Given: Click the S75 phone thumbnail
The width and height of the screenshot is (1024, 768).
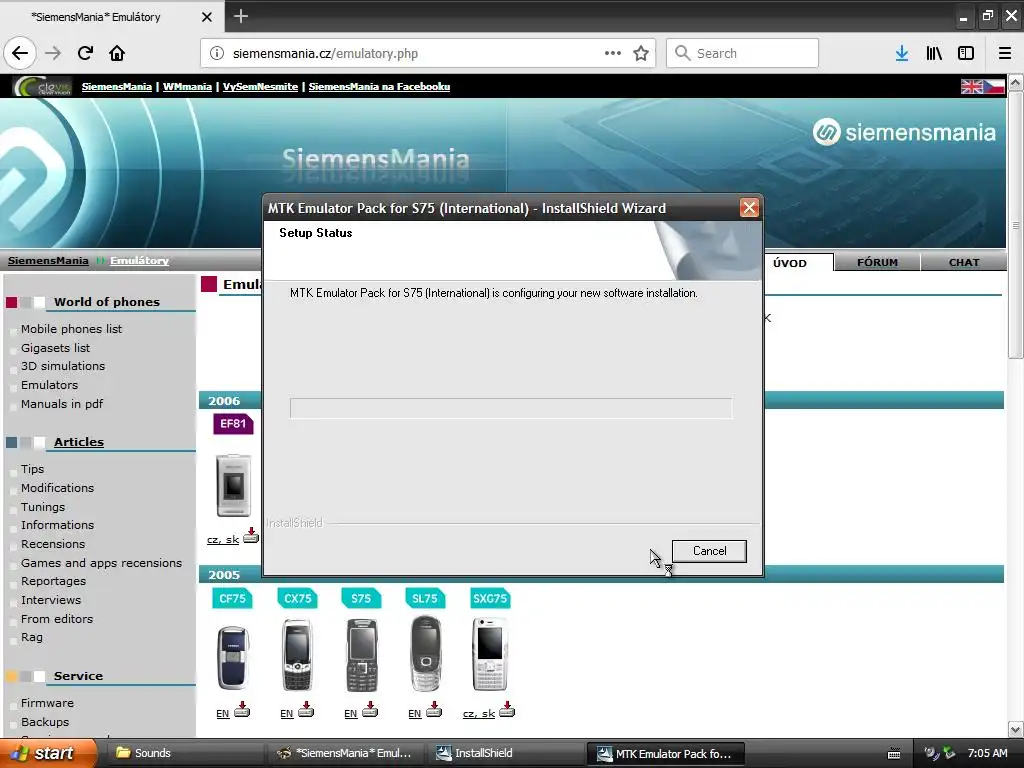Looking at the screenshot, I should (x=361, y=656).
